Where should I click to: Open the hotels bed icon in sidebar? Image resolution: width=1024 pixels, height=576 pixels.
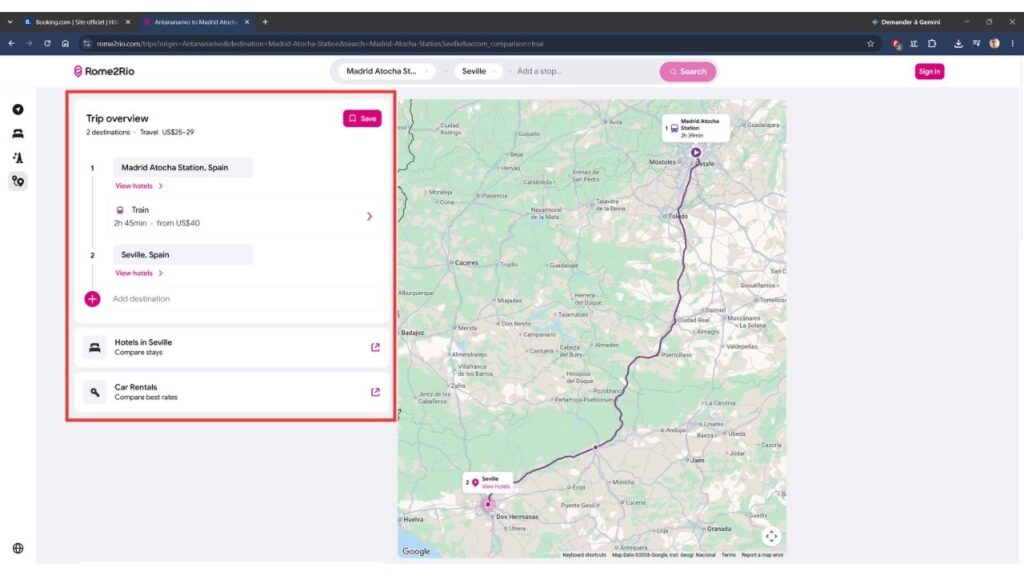pyautogui.click(x=18, y=134)
